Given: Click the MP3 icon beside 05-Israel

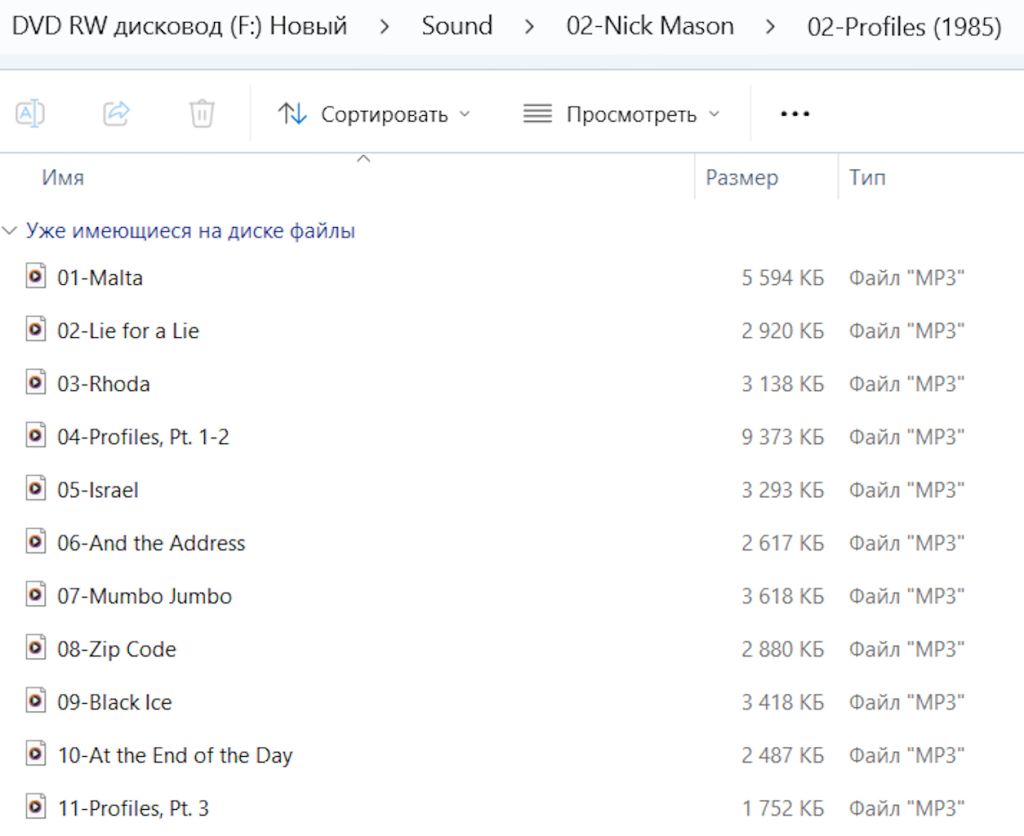Looking at the screenshot, I should tap(35, 489).
